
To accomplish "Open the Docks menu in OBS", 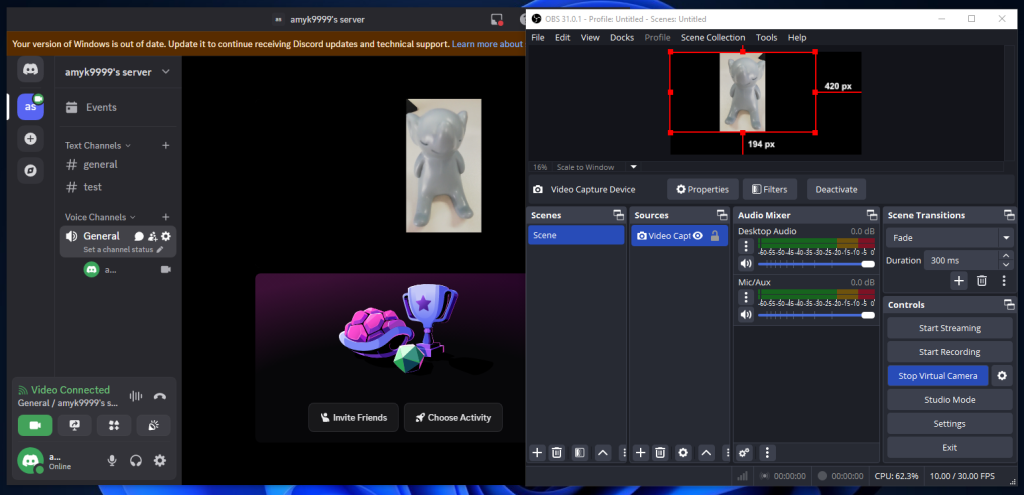I will (x=621, y=37).
